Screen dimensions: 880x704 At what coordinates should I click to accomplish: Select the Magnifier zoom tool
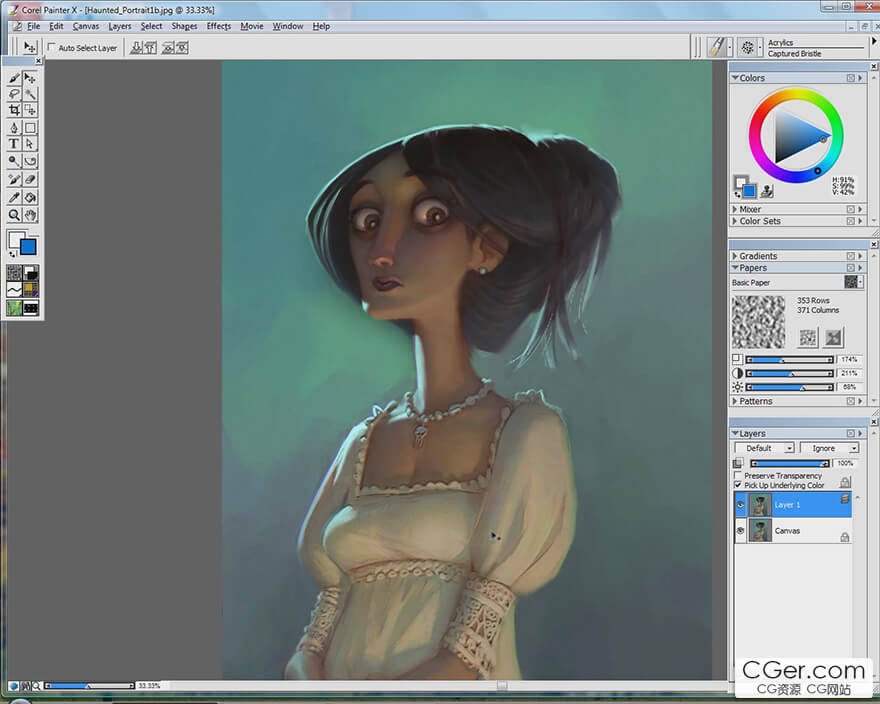click(x=14, y=215)
